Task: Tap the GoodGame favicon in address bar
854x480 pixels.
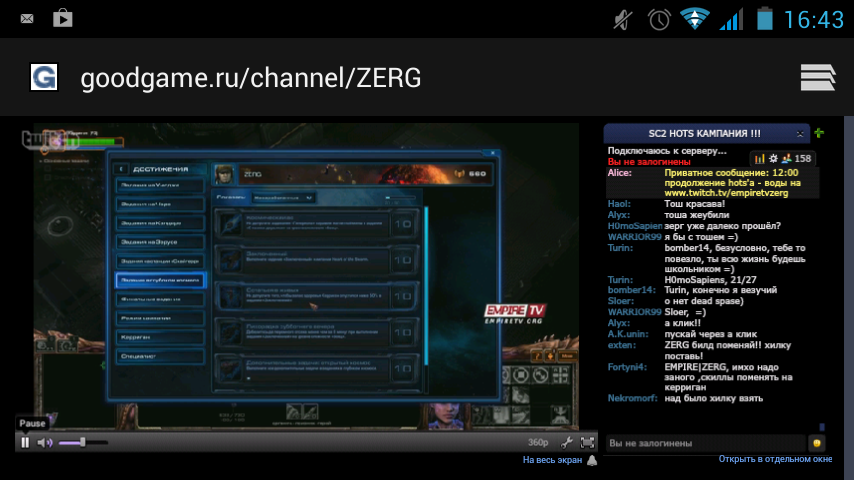Action: (44, 77)
